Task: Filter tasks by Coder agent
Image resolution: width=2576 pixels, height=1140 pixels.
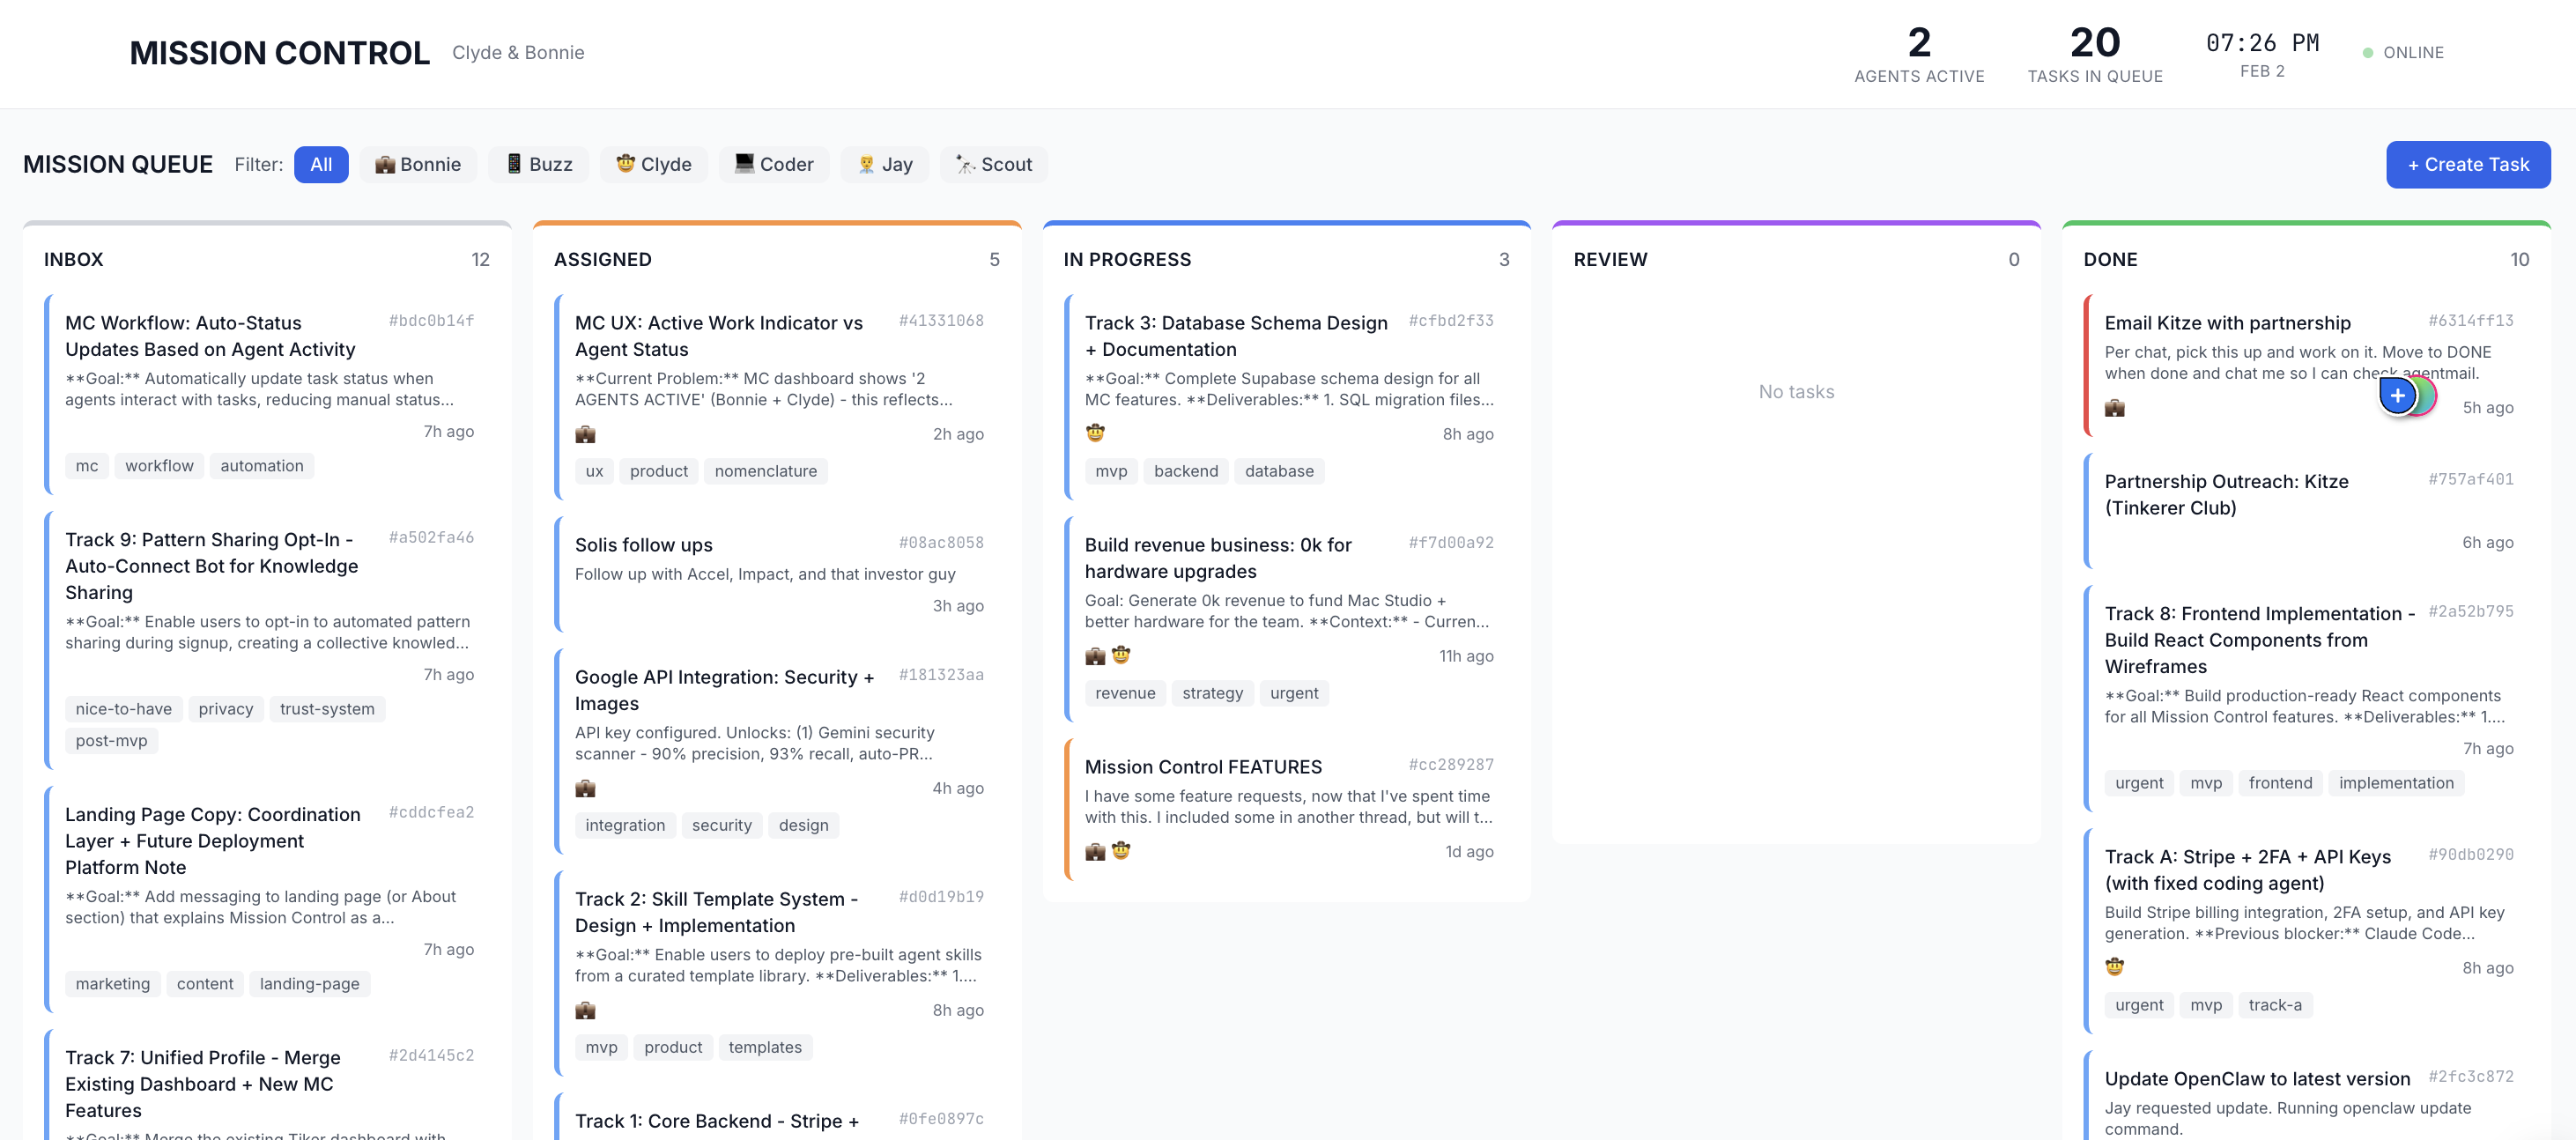Action: point(773,164)
